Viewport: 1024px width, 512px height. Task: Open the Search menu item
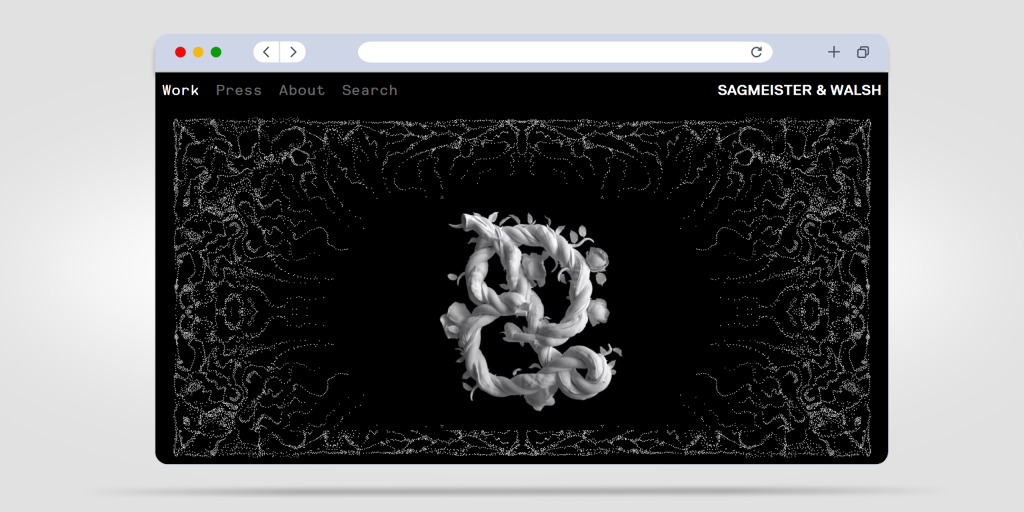pyautogui.click(x=370, y=90)
